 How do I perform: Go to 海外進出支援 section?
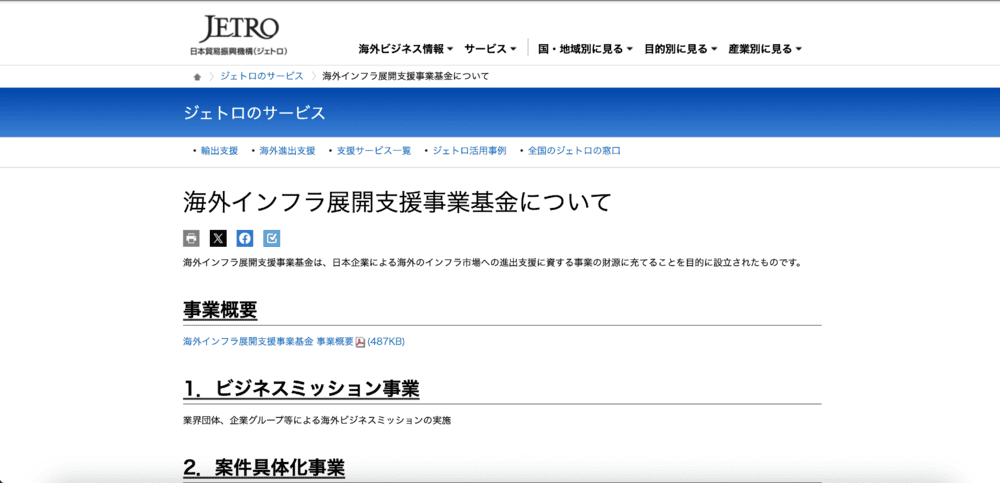click(x=287, y=151)
